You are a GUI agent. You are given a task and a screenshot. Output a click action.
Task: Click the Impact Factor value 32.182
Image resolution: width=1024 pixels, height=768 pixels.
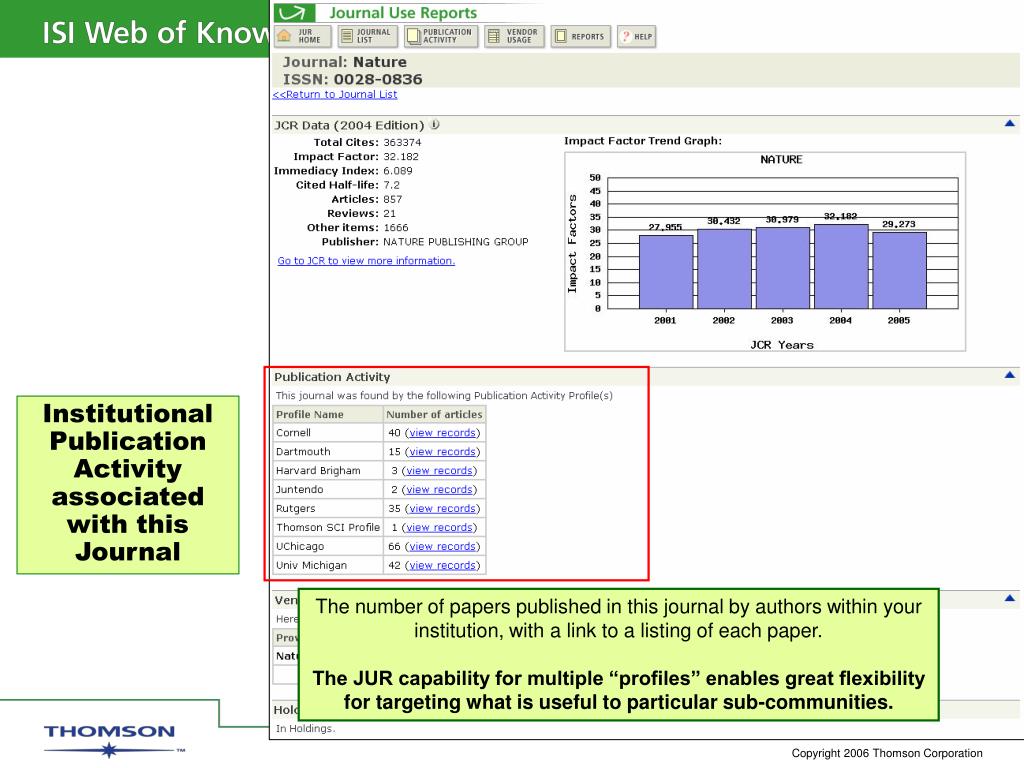tap(401, 157)
